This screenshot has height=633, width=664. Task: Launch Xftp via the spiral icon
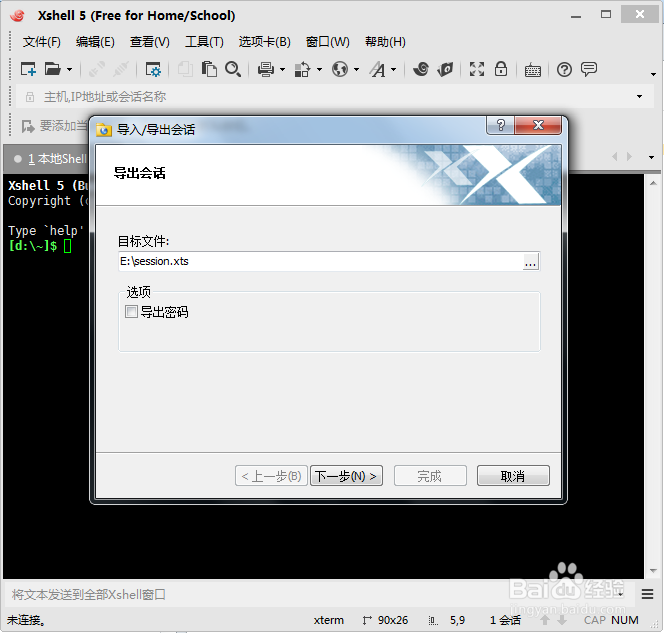pyautogui.click(x=421, y=69)
